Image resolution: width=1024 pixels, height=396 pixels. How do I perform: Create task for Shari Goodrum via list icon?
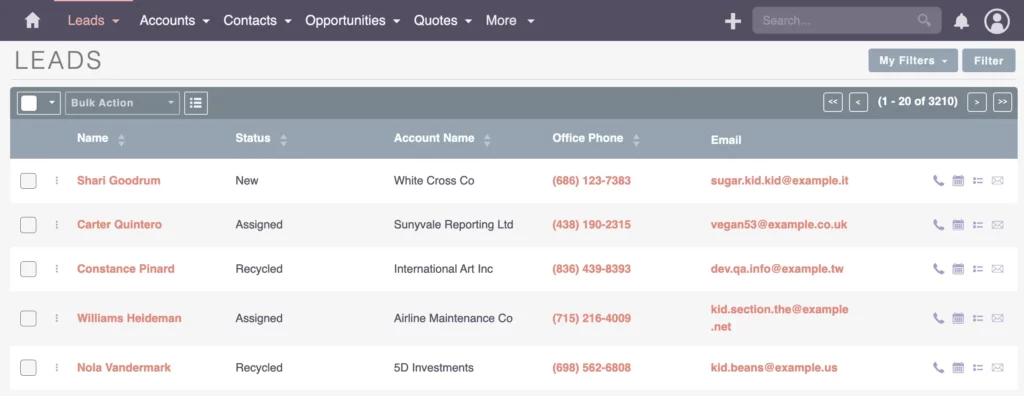(x=978, y=180)
